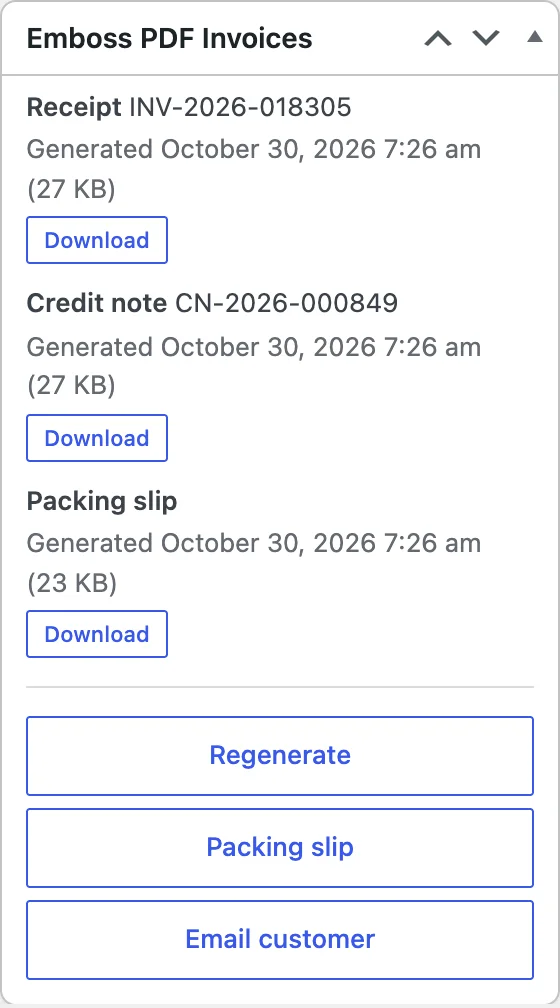Click the bold Packing slip heading
This screenshot has height=1008, width=560.
click(x=102, y=501)
